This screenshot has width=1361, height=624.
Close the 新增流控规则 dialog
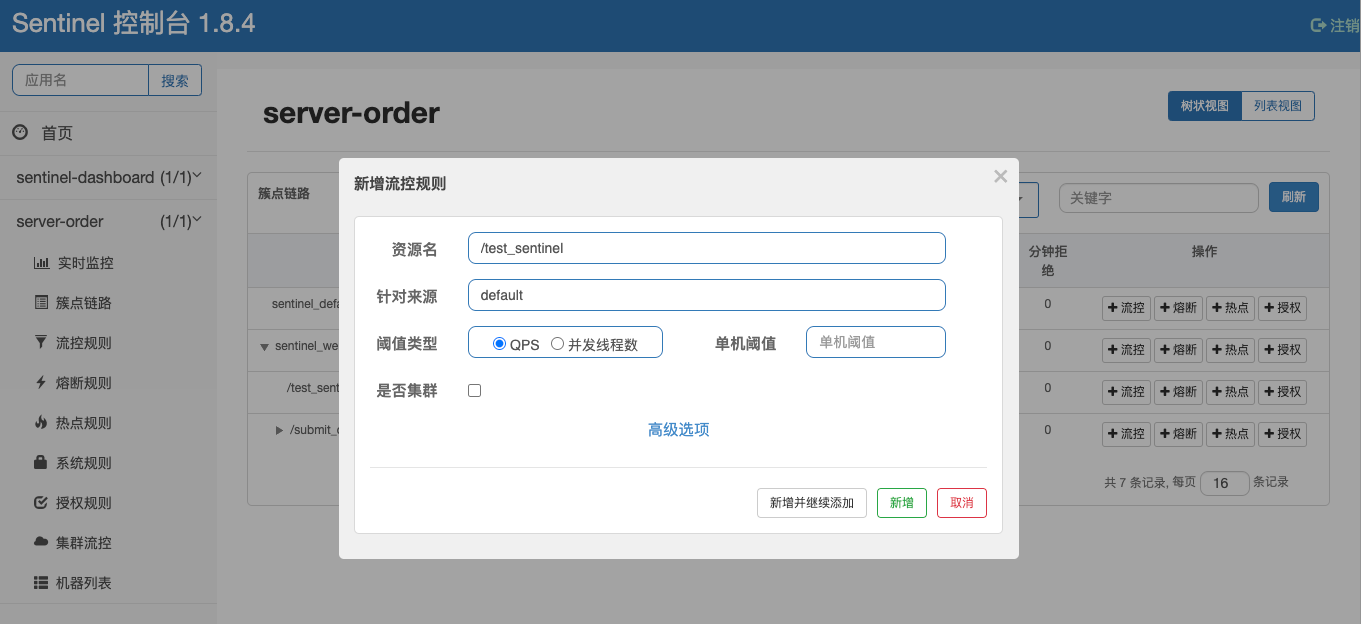(1000, 177)
